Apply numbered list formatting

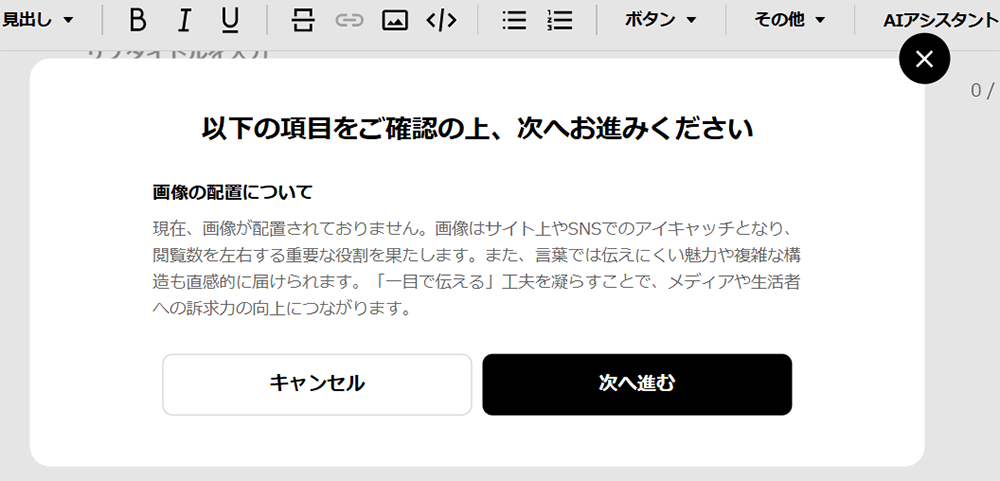tap(559, 20)
